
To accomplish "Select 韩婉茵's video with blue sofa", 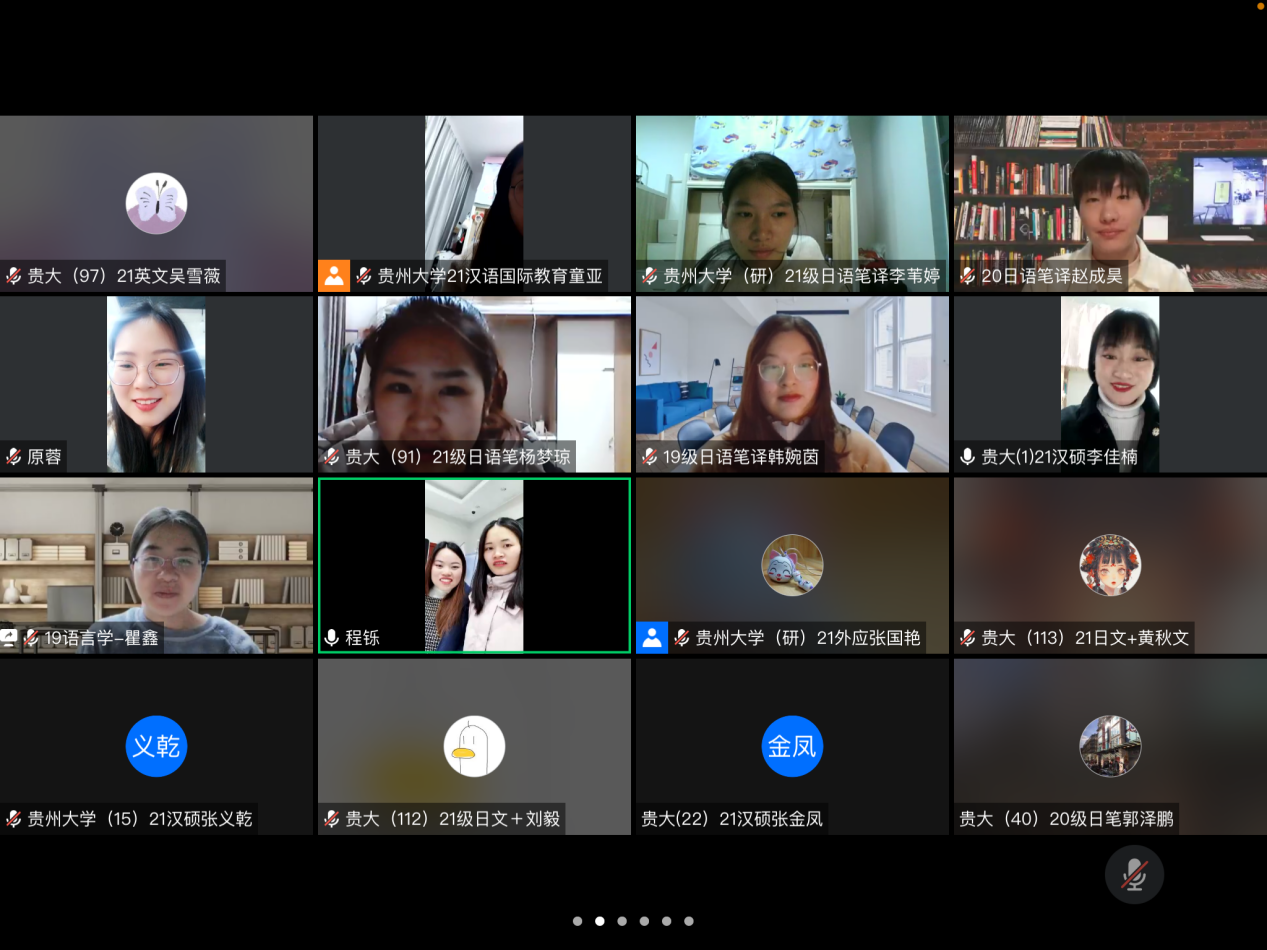I will pyautogui.click(x=792, y=385).
